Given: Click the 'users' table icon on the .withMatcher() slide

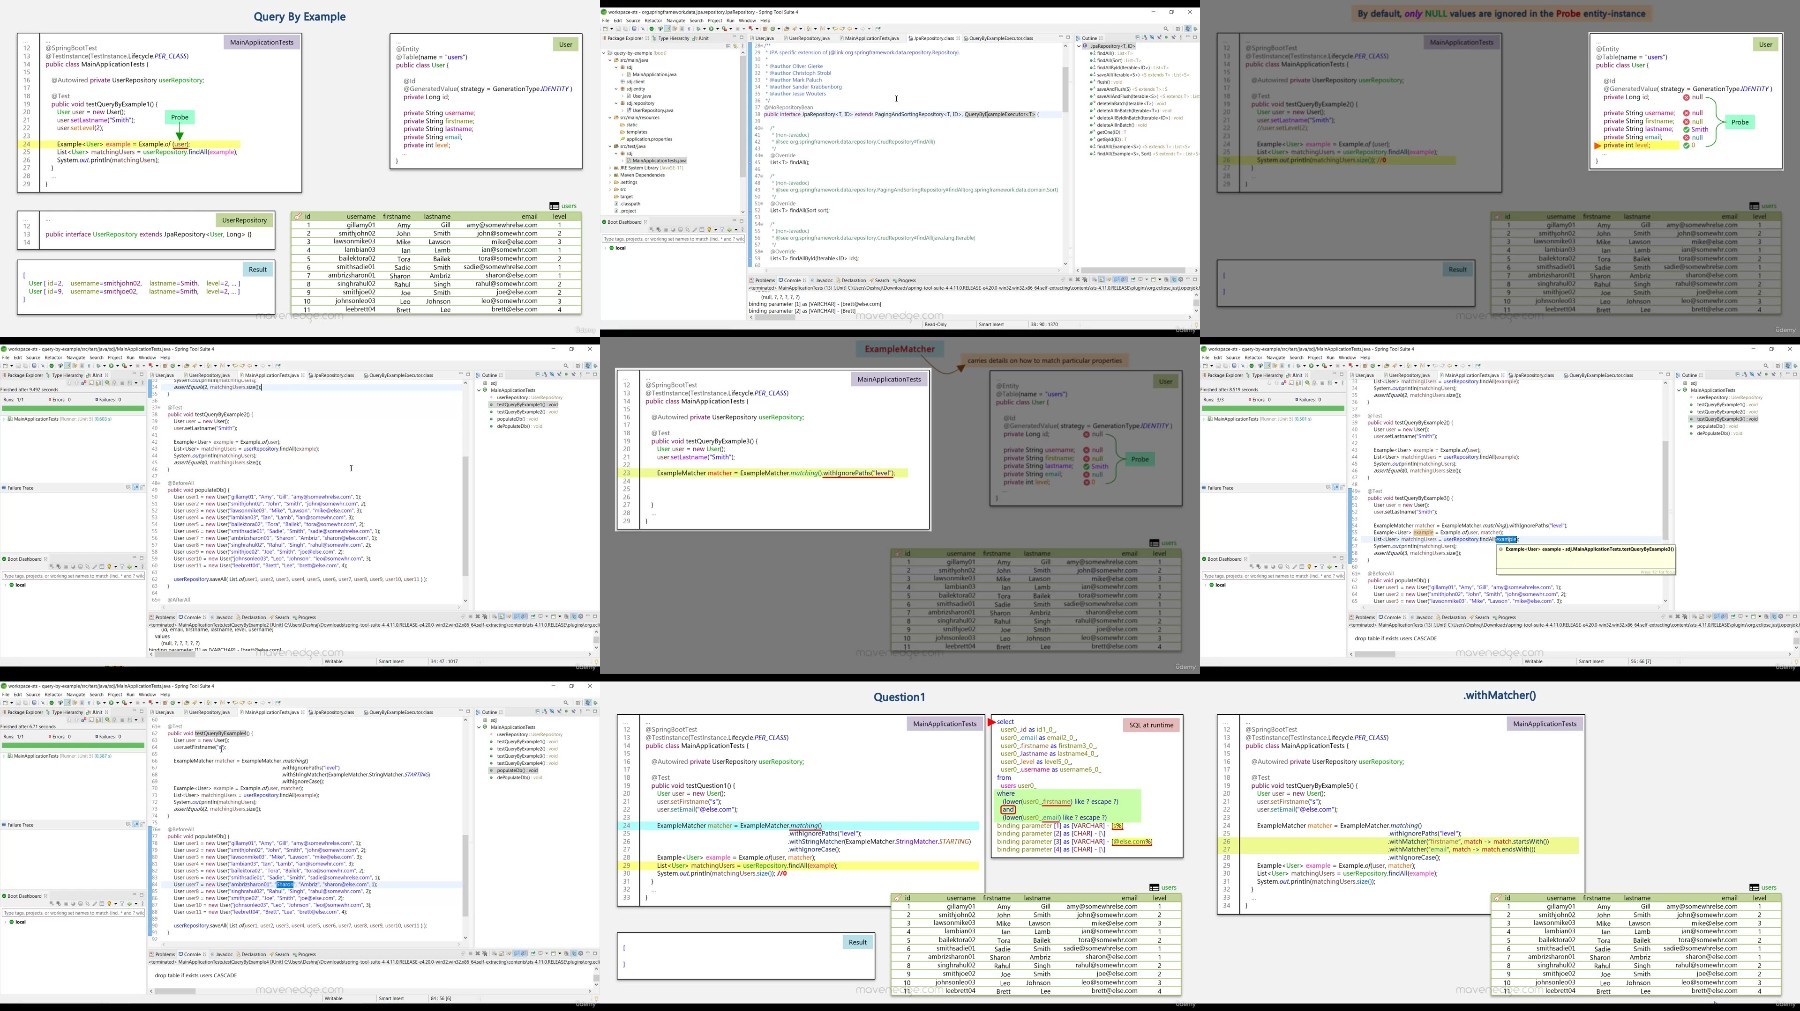Looking at the screenshot, I should tap(1754, 887).
